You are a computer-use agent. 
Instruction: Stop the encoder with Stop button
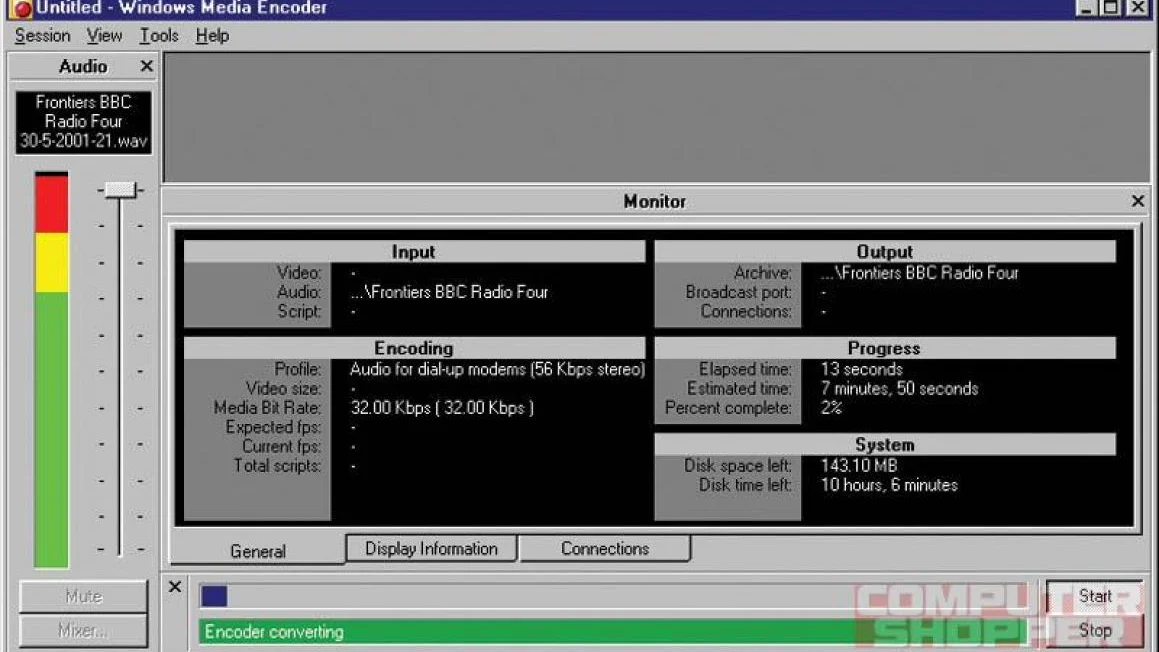point(1094,630)
